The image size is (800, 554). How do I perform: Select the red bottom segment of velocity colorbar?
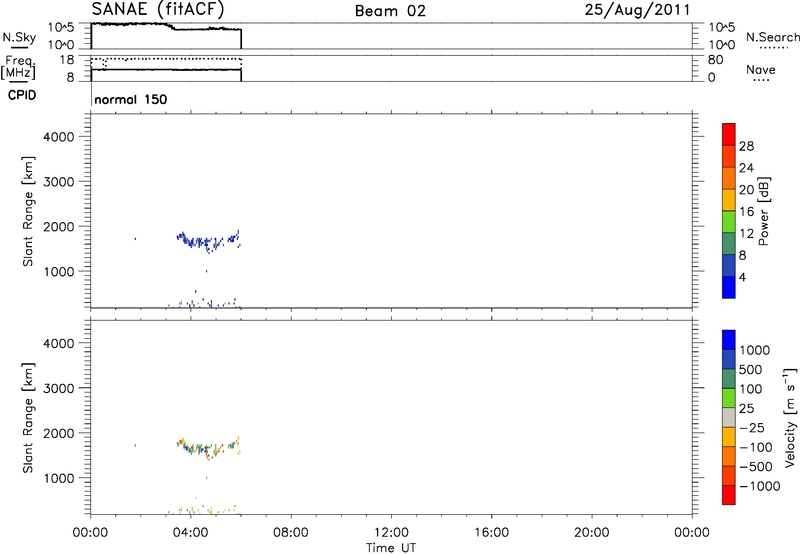(729, 495)
